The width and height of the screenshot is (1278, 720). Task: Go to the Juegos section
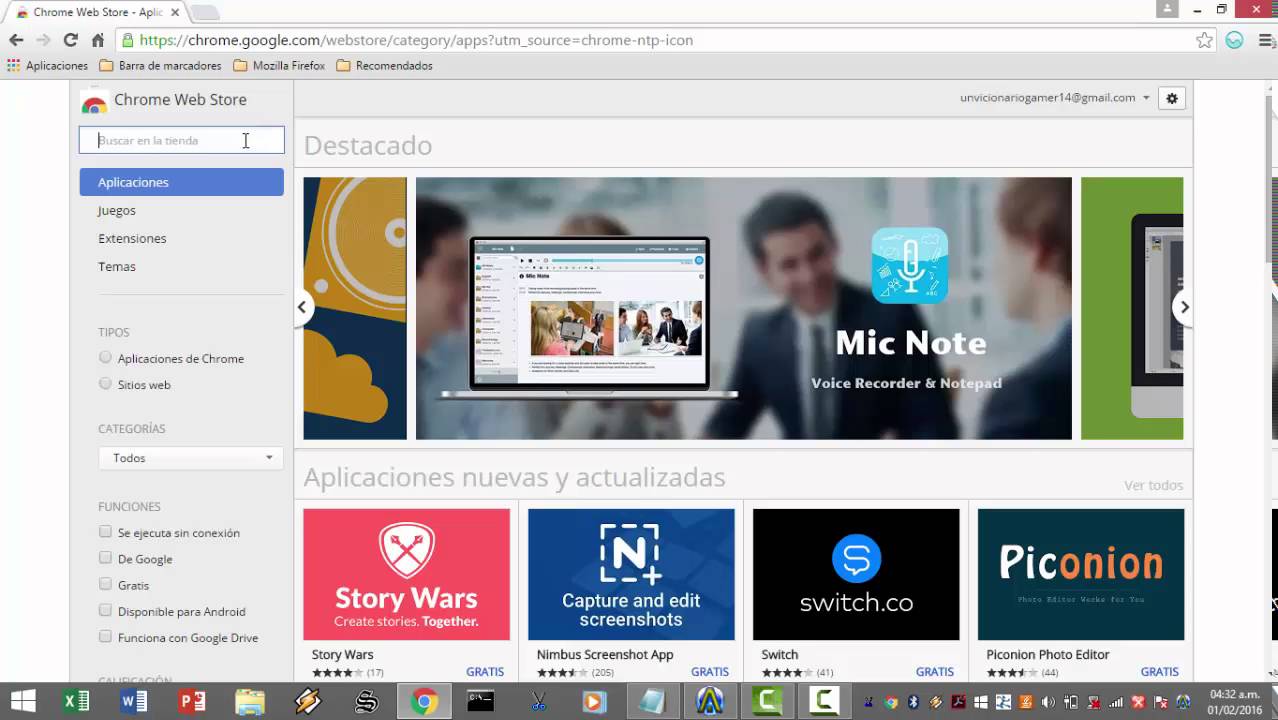(117, 210)
